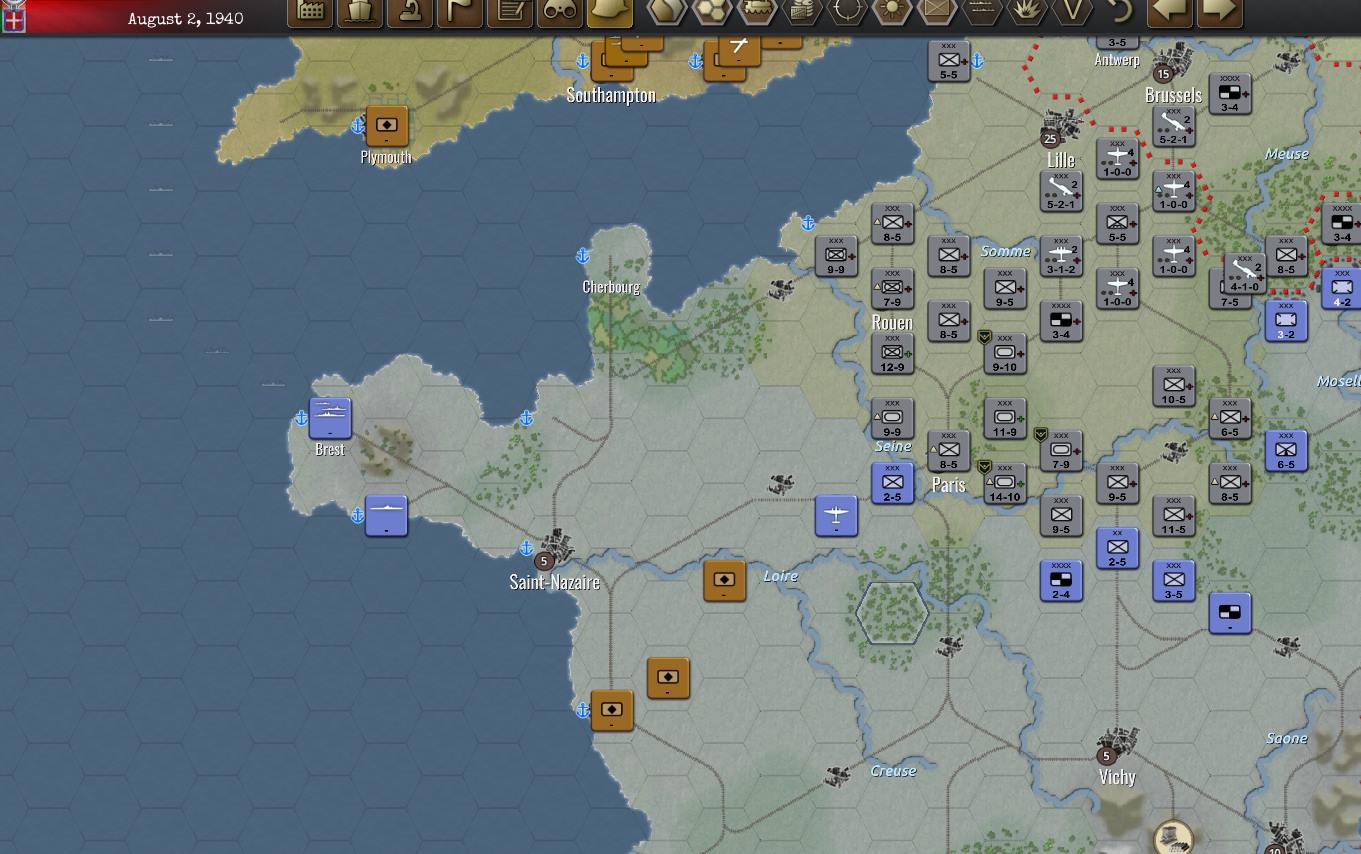This screenshot has height=854, width=1361.
Task: Select the submarine unit south of Brest
Action: point(386,515)
